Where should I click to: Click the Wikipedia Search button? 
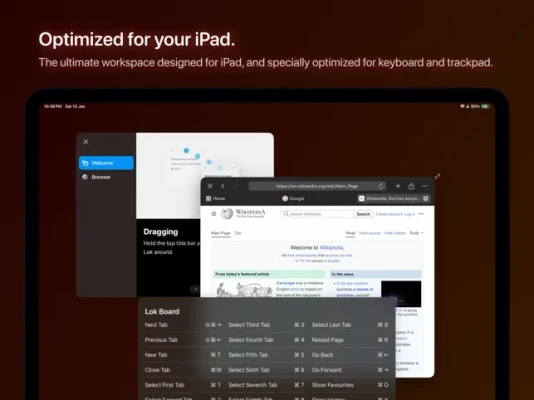pyautogui.click(x=363, y=214)
